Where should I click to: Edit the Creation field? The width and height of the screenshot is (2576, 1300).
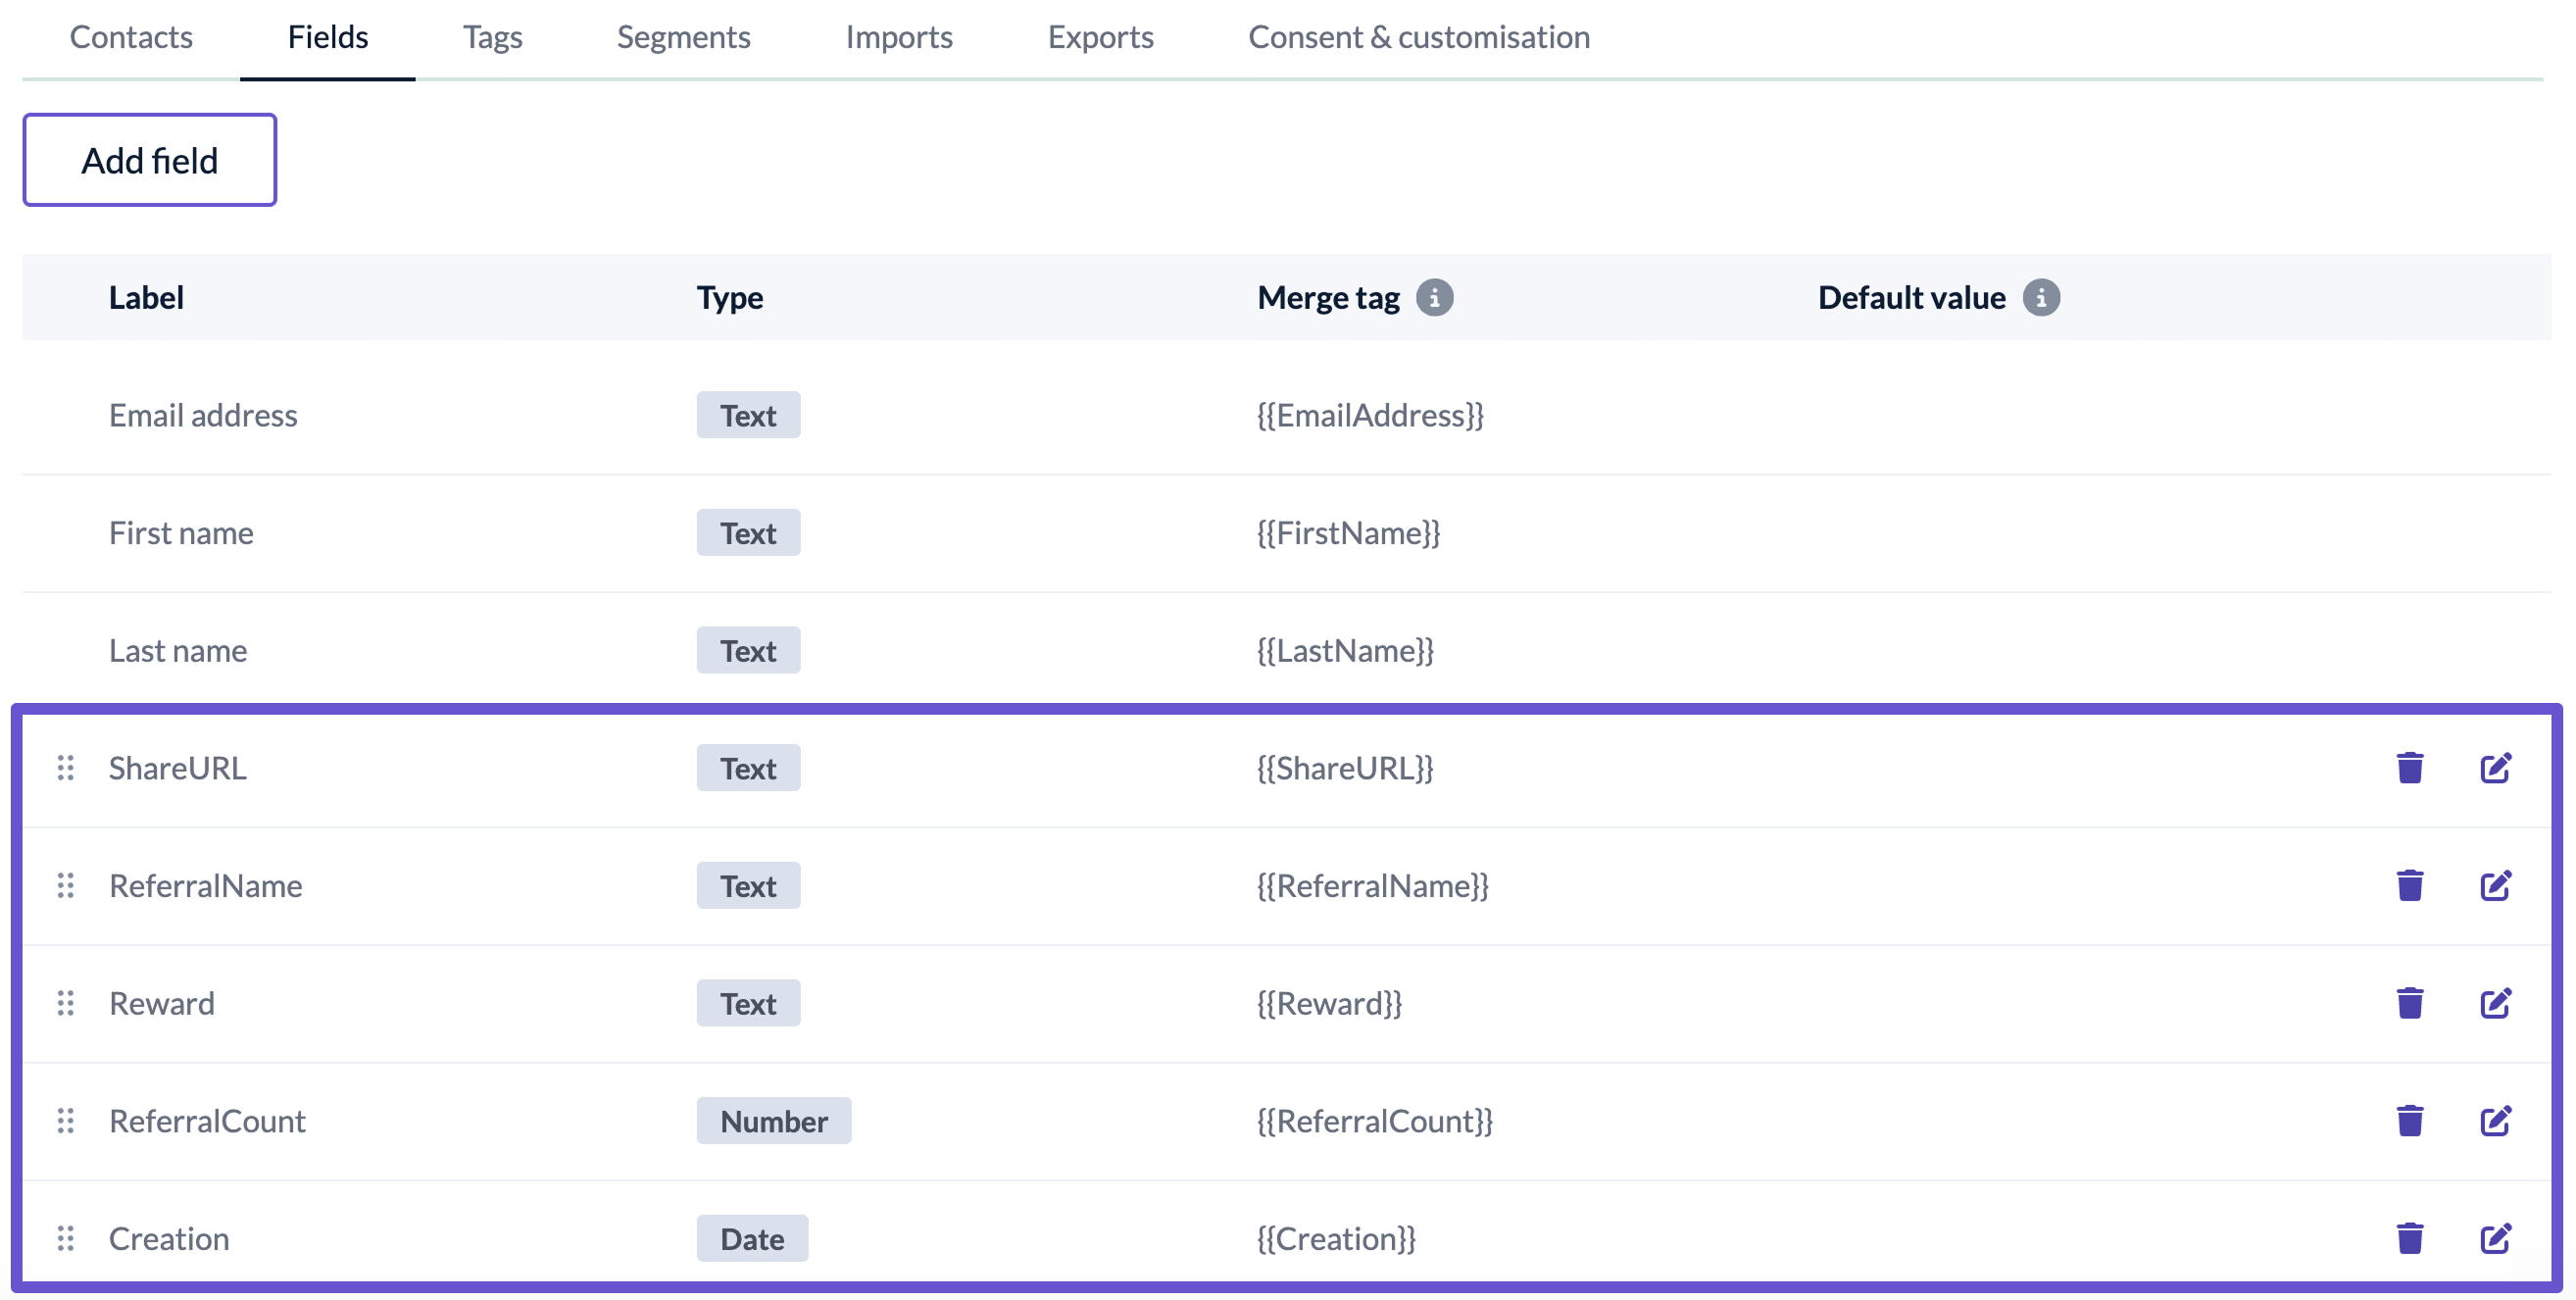(2496, 1239)
